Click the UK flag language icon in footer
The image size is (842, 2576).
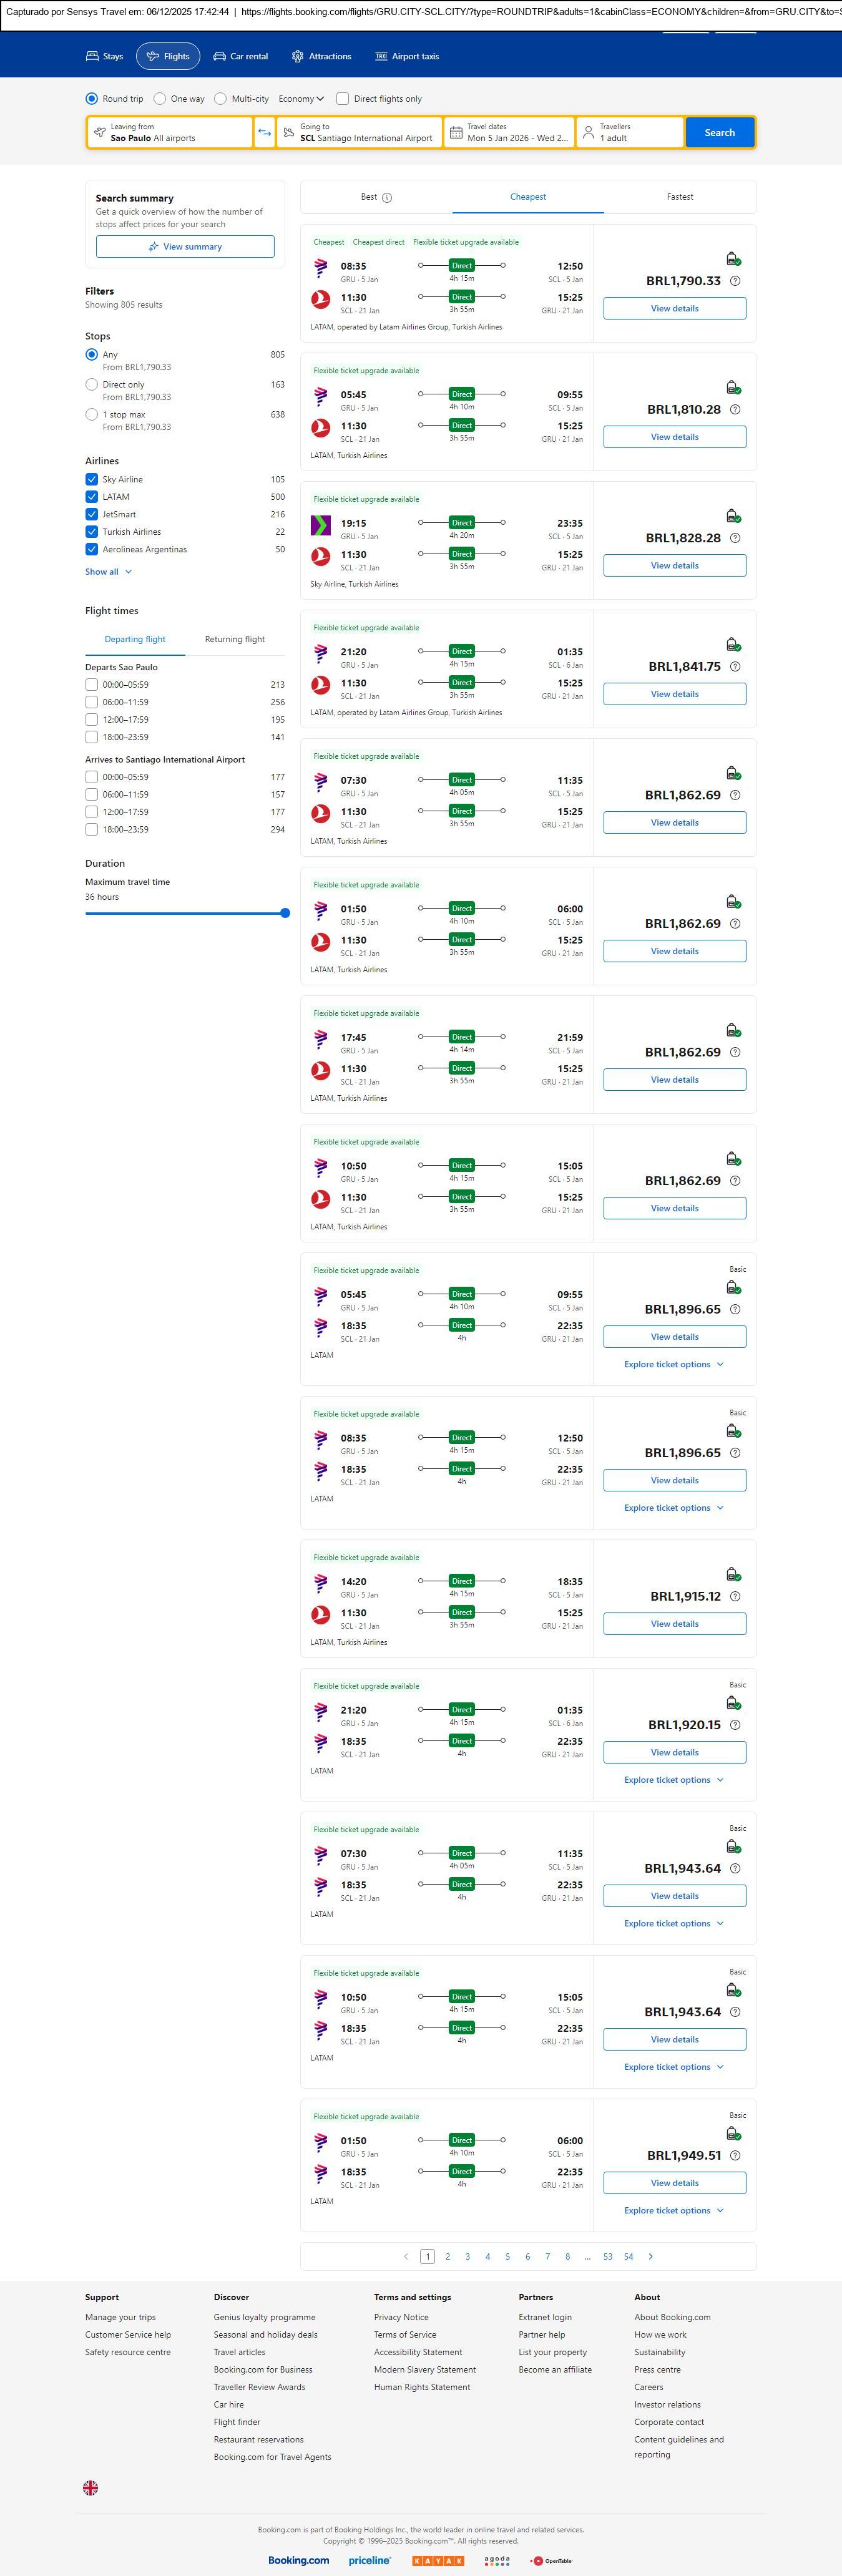click(90, 2487)
